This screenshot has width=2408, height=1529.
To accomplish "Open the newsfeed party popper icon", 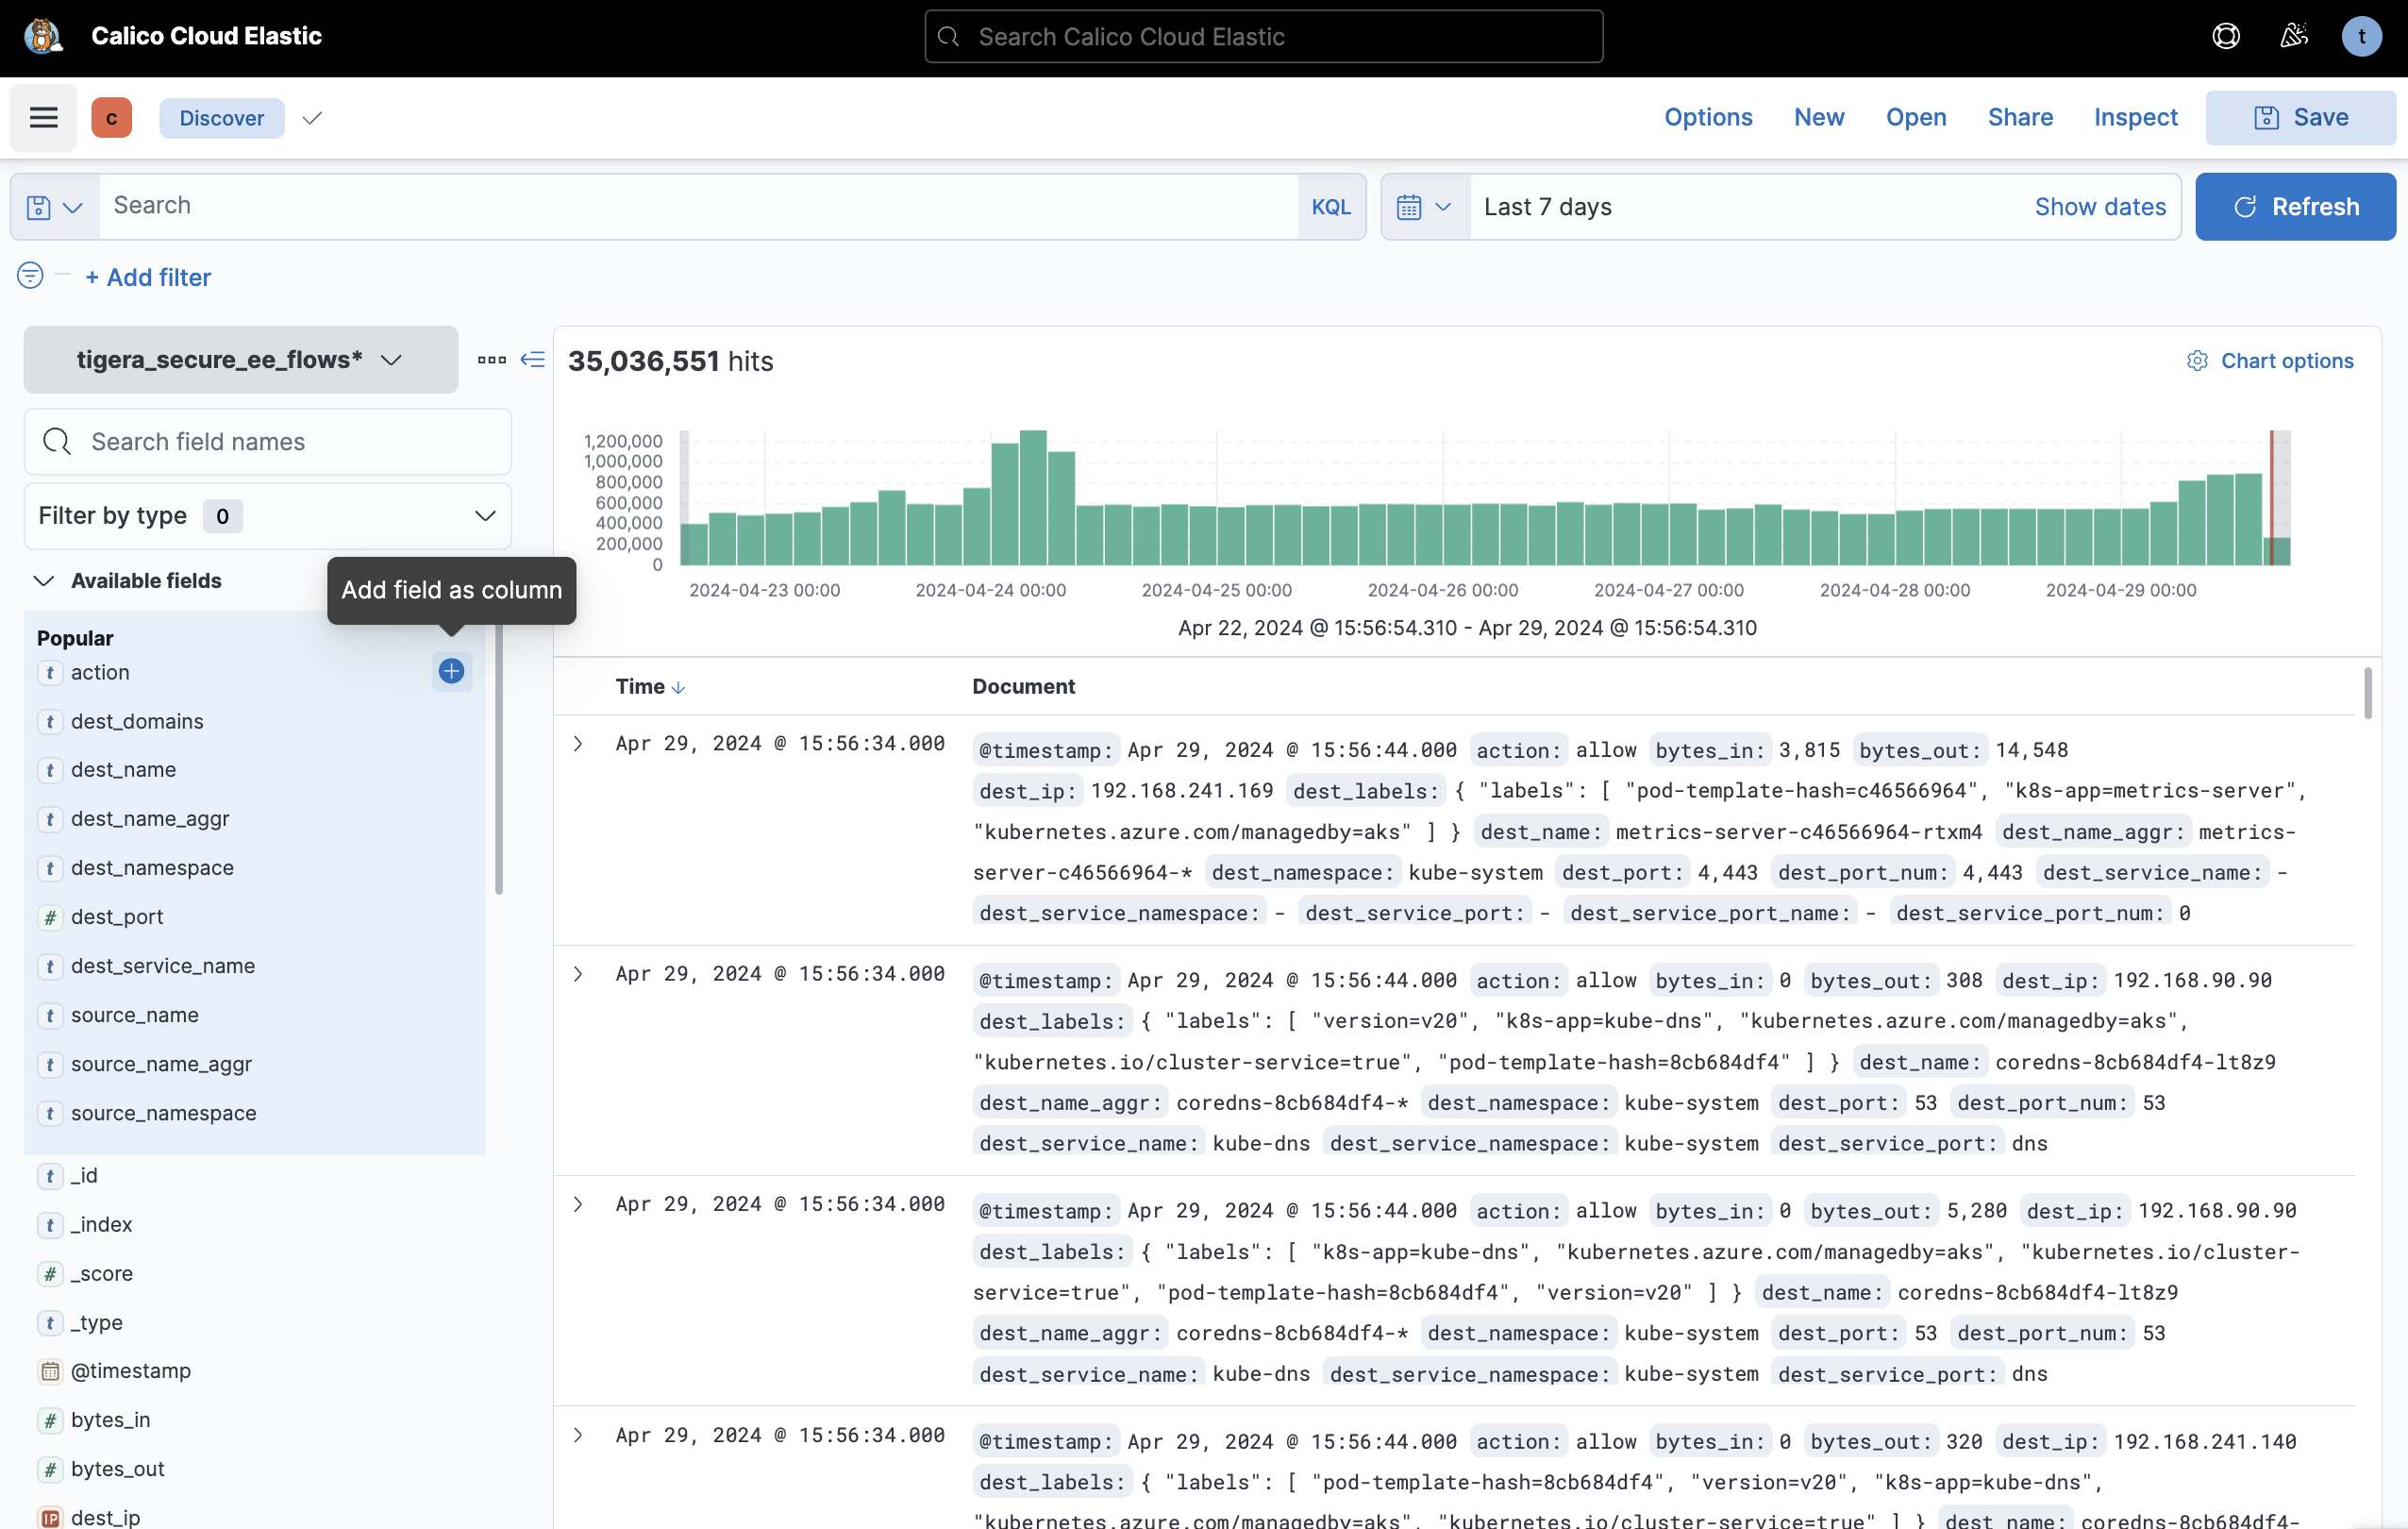I will [x=2294, y=36].
